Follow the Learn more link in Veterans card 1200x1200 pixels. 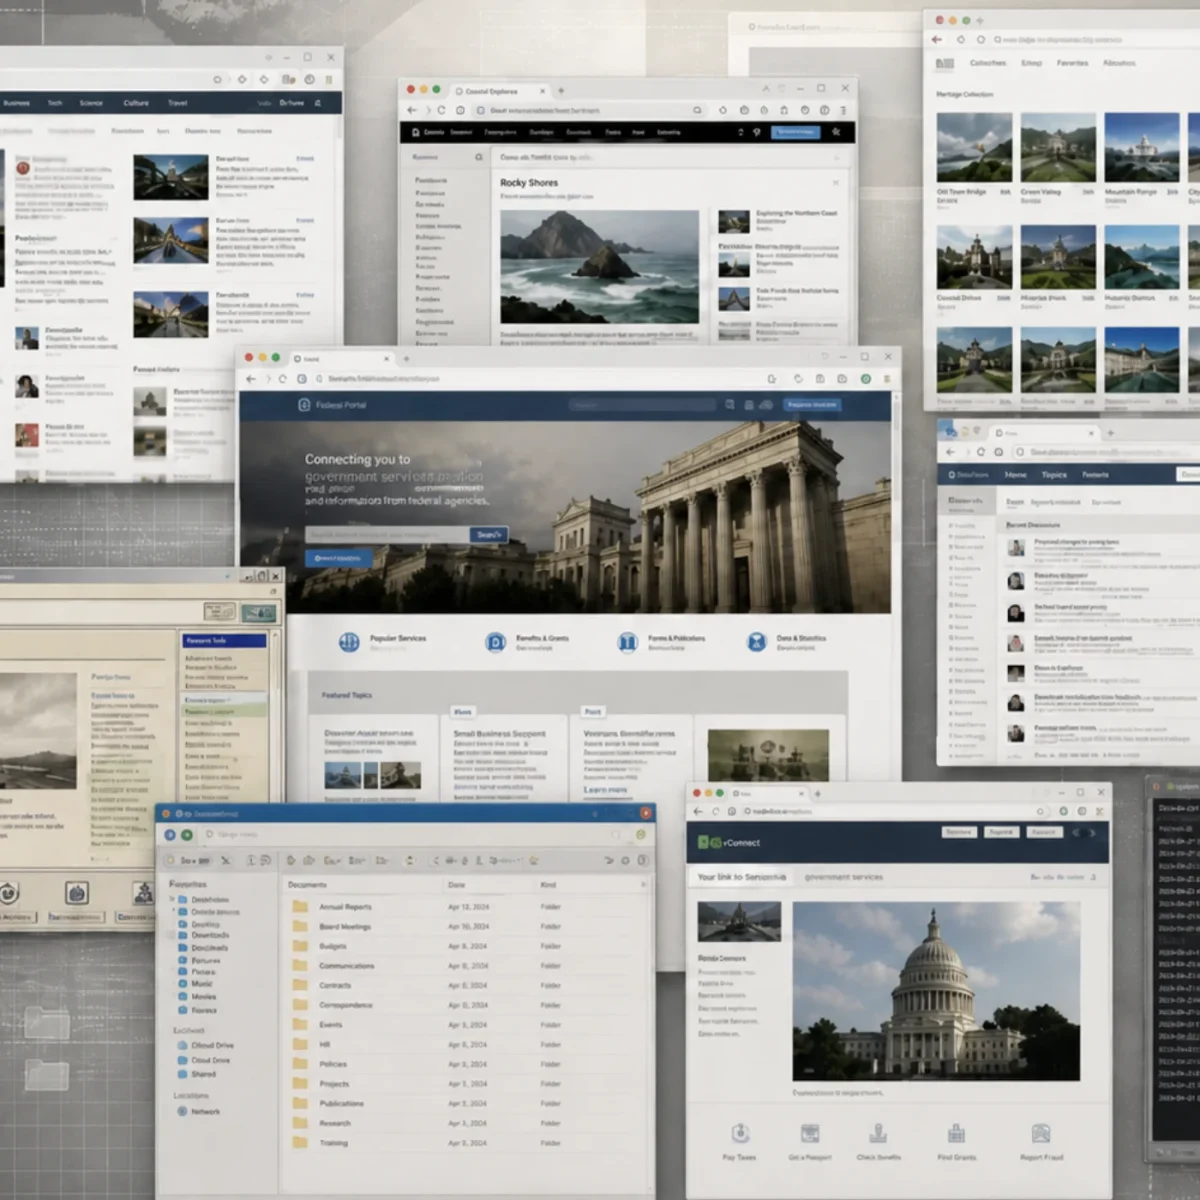point(605,790)
